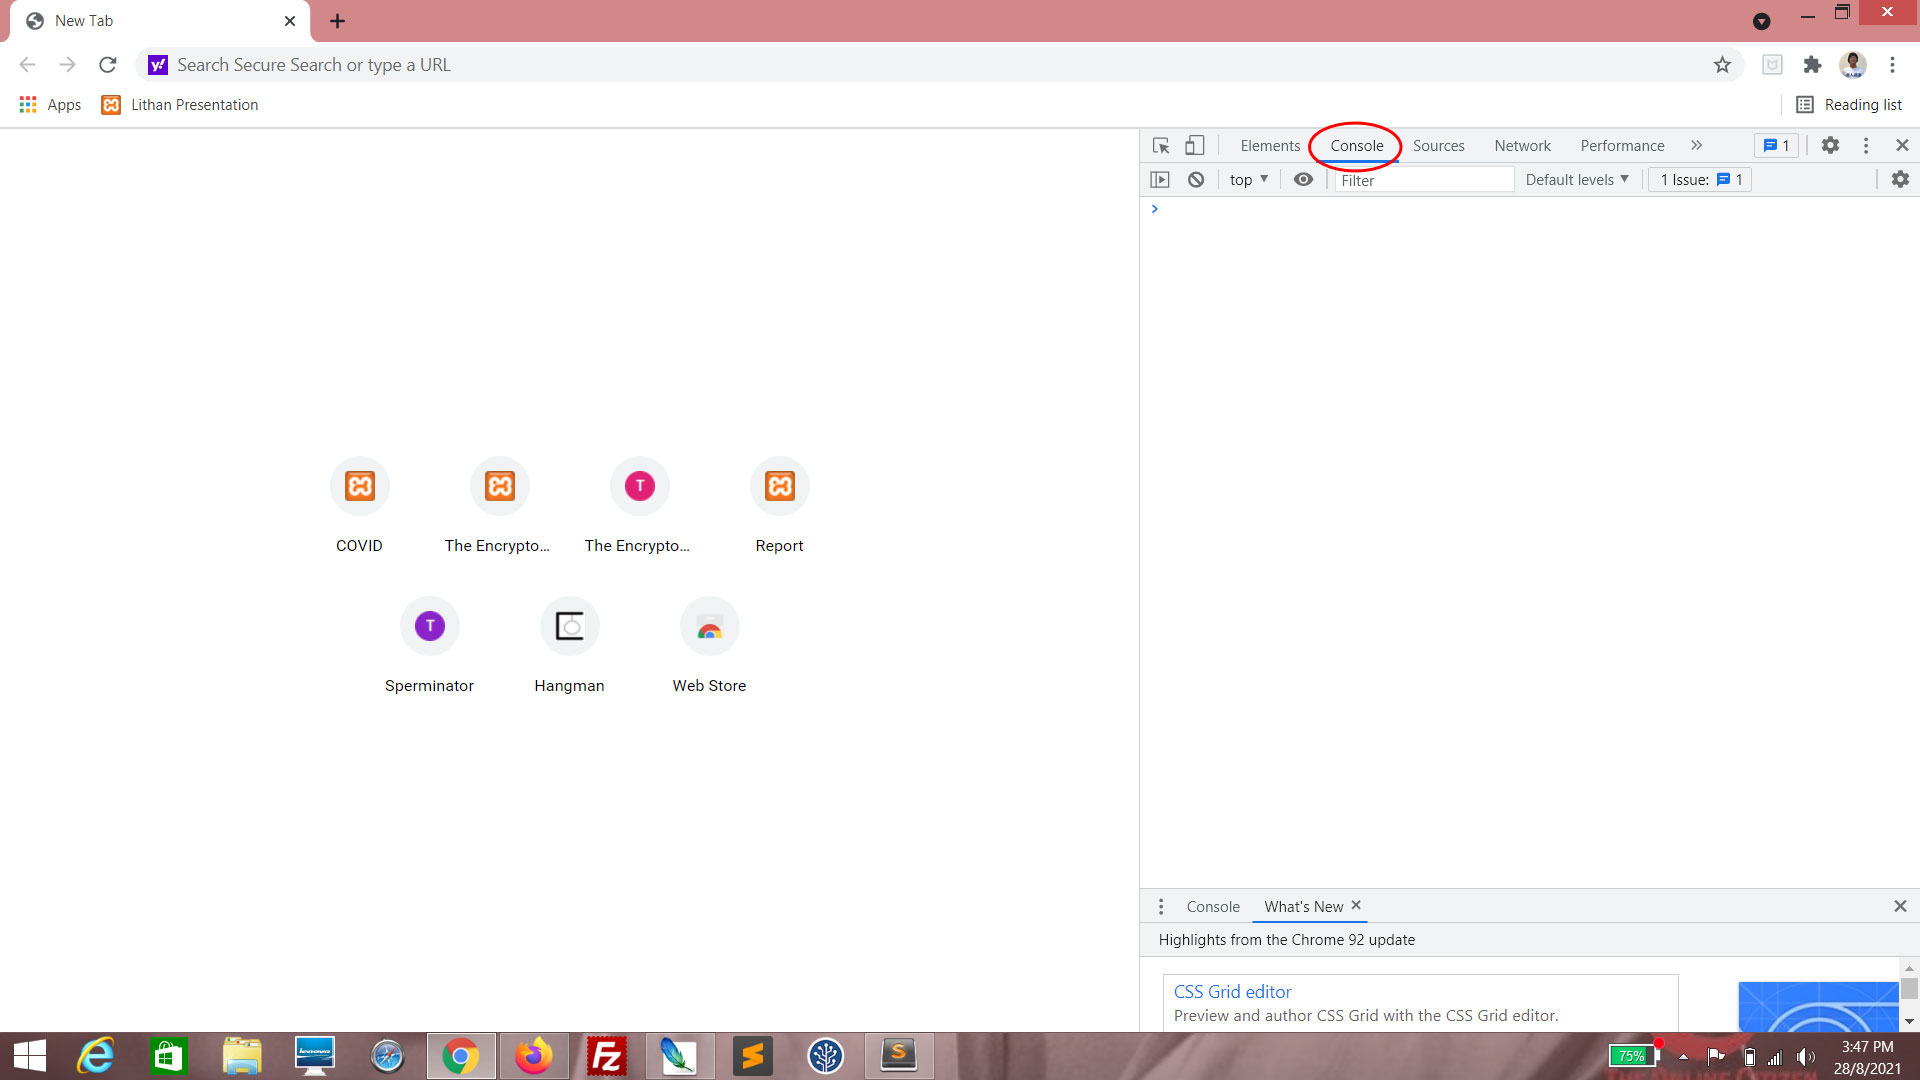Click the inspect element picker icon

pyautogui.click(x=1161, y=145)
